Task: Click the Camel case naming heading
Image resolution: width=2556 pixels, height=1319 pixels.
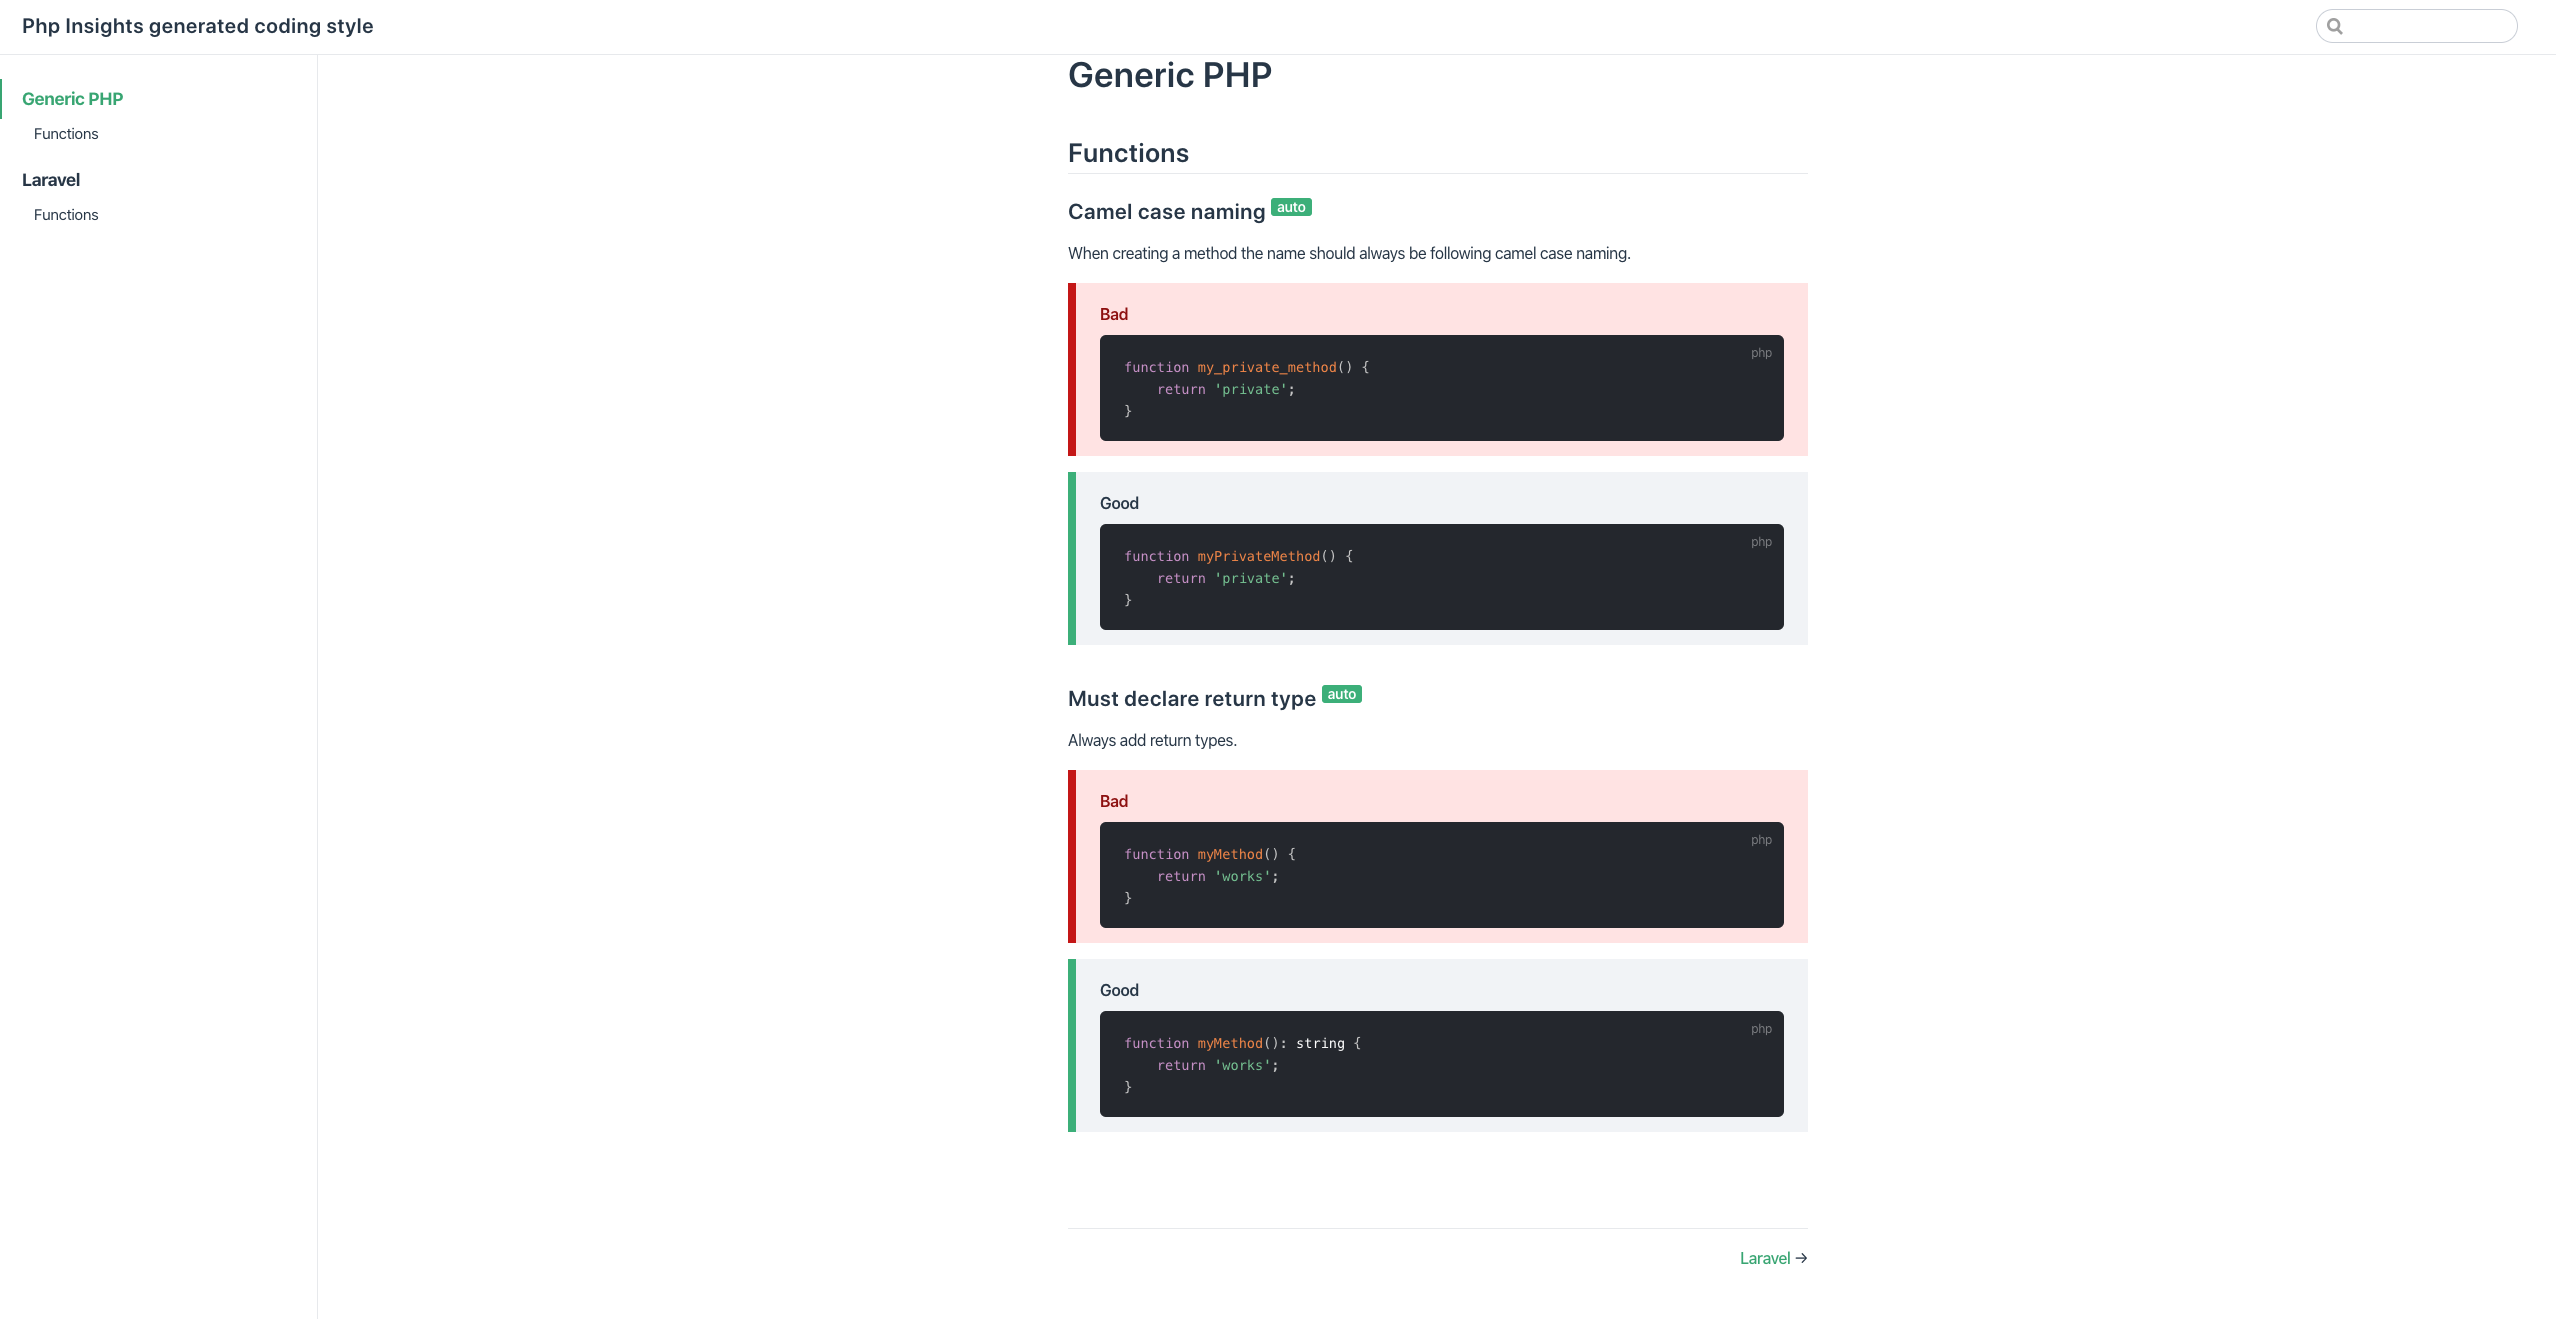Action: coord(1166,212)
